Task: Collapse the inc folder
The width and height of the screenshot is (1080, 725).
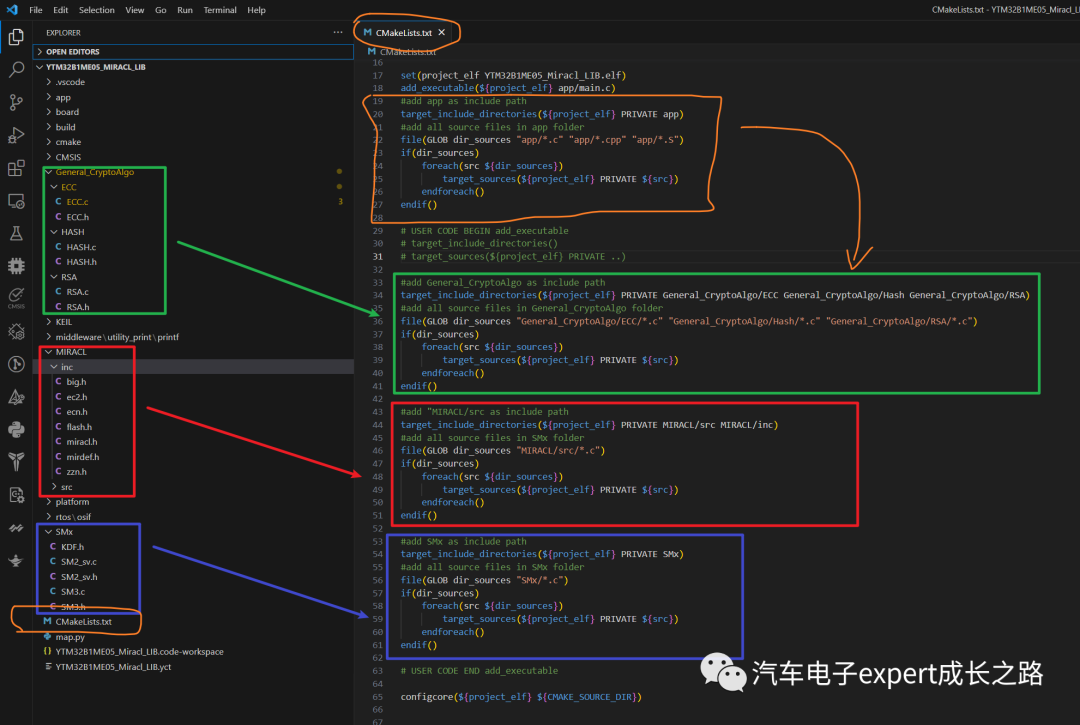Action: (193, 367)
